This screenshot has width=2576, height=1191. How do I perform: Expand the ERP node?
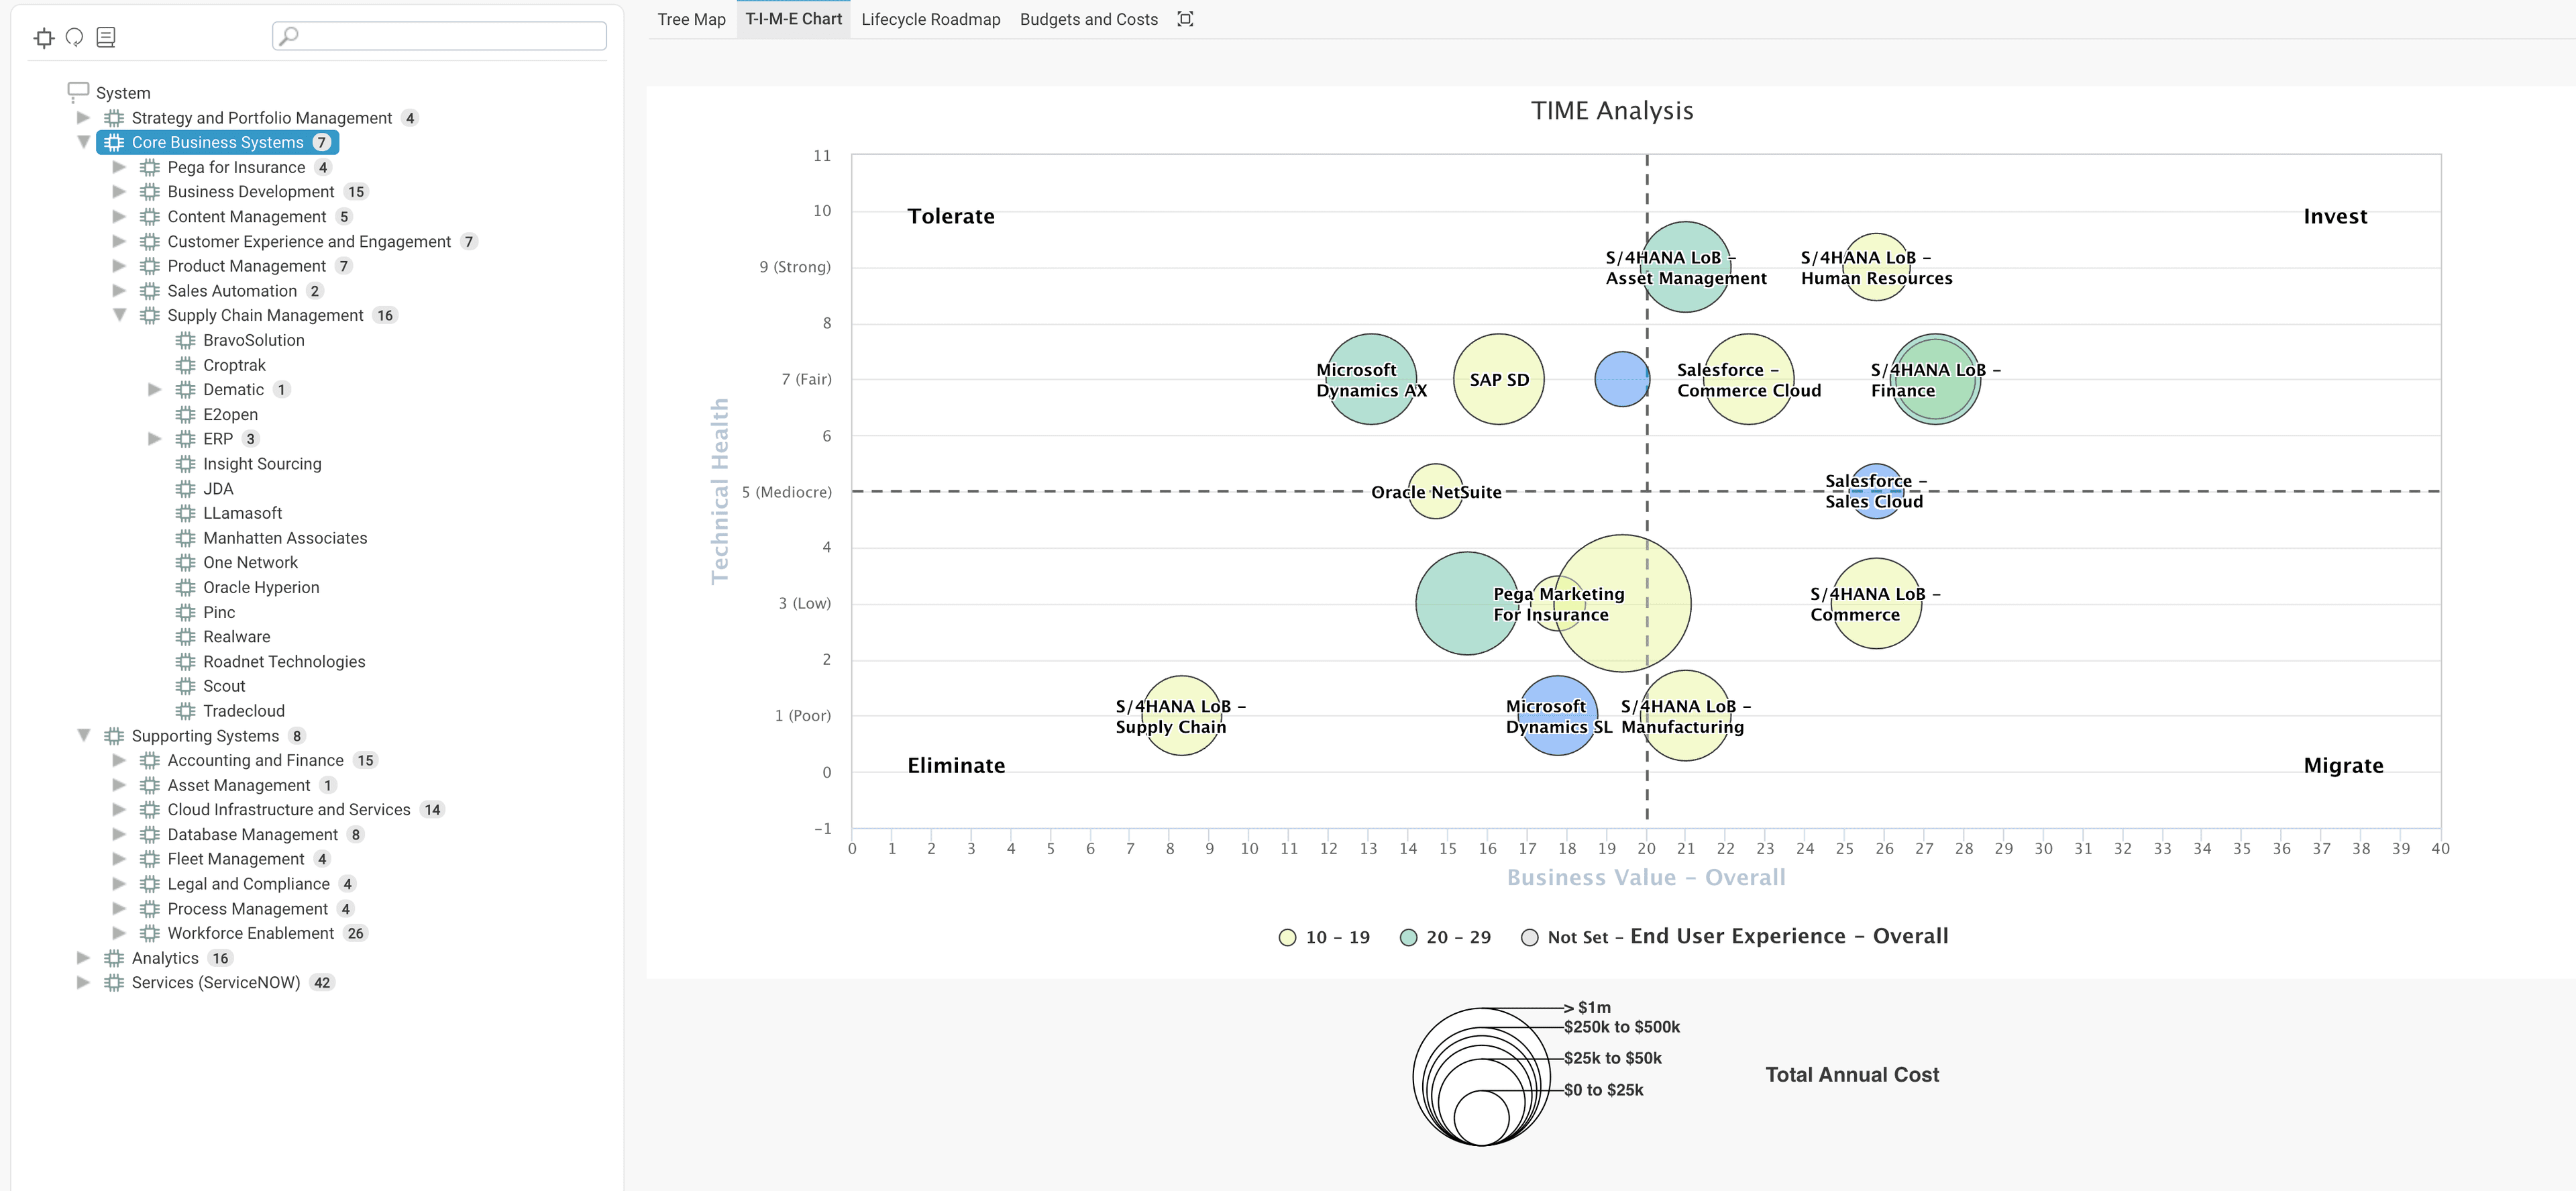(155, 438)
